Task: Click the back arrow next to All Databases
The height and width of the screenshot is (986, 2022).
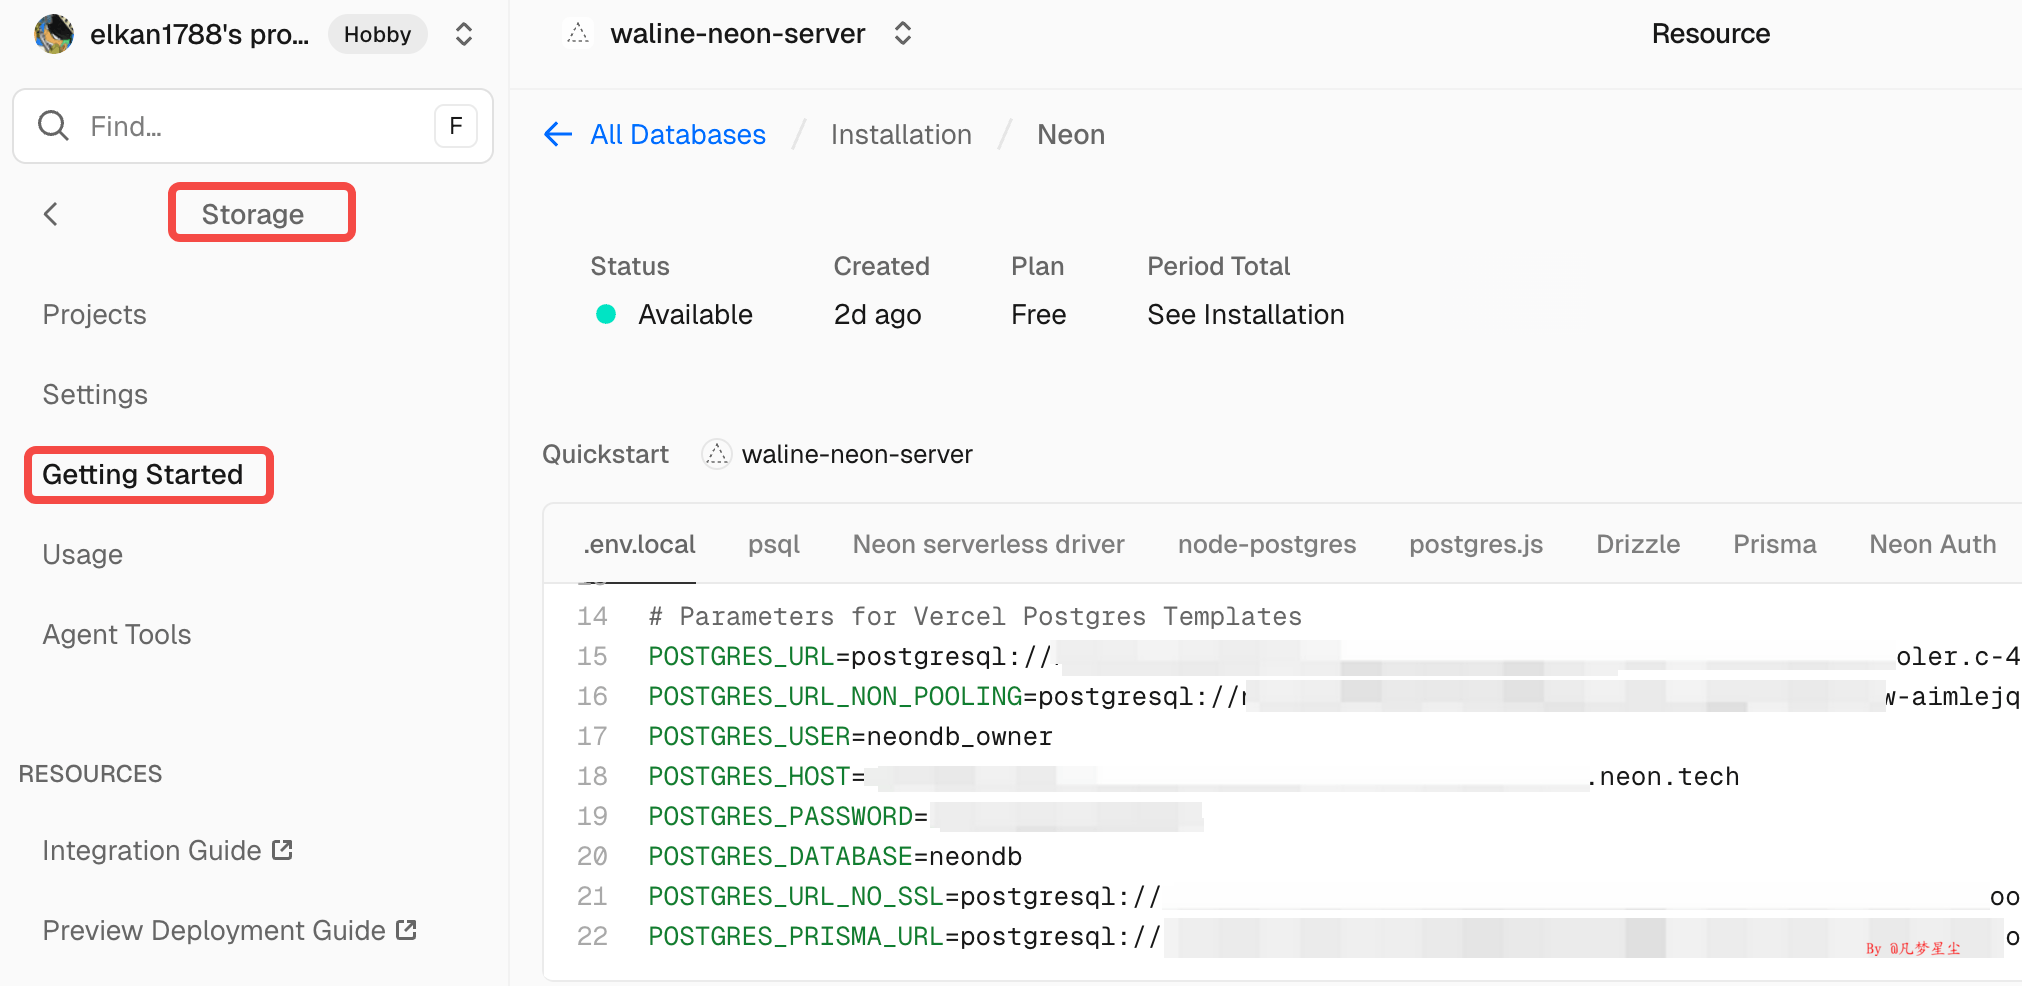Action: (557, 134)
